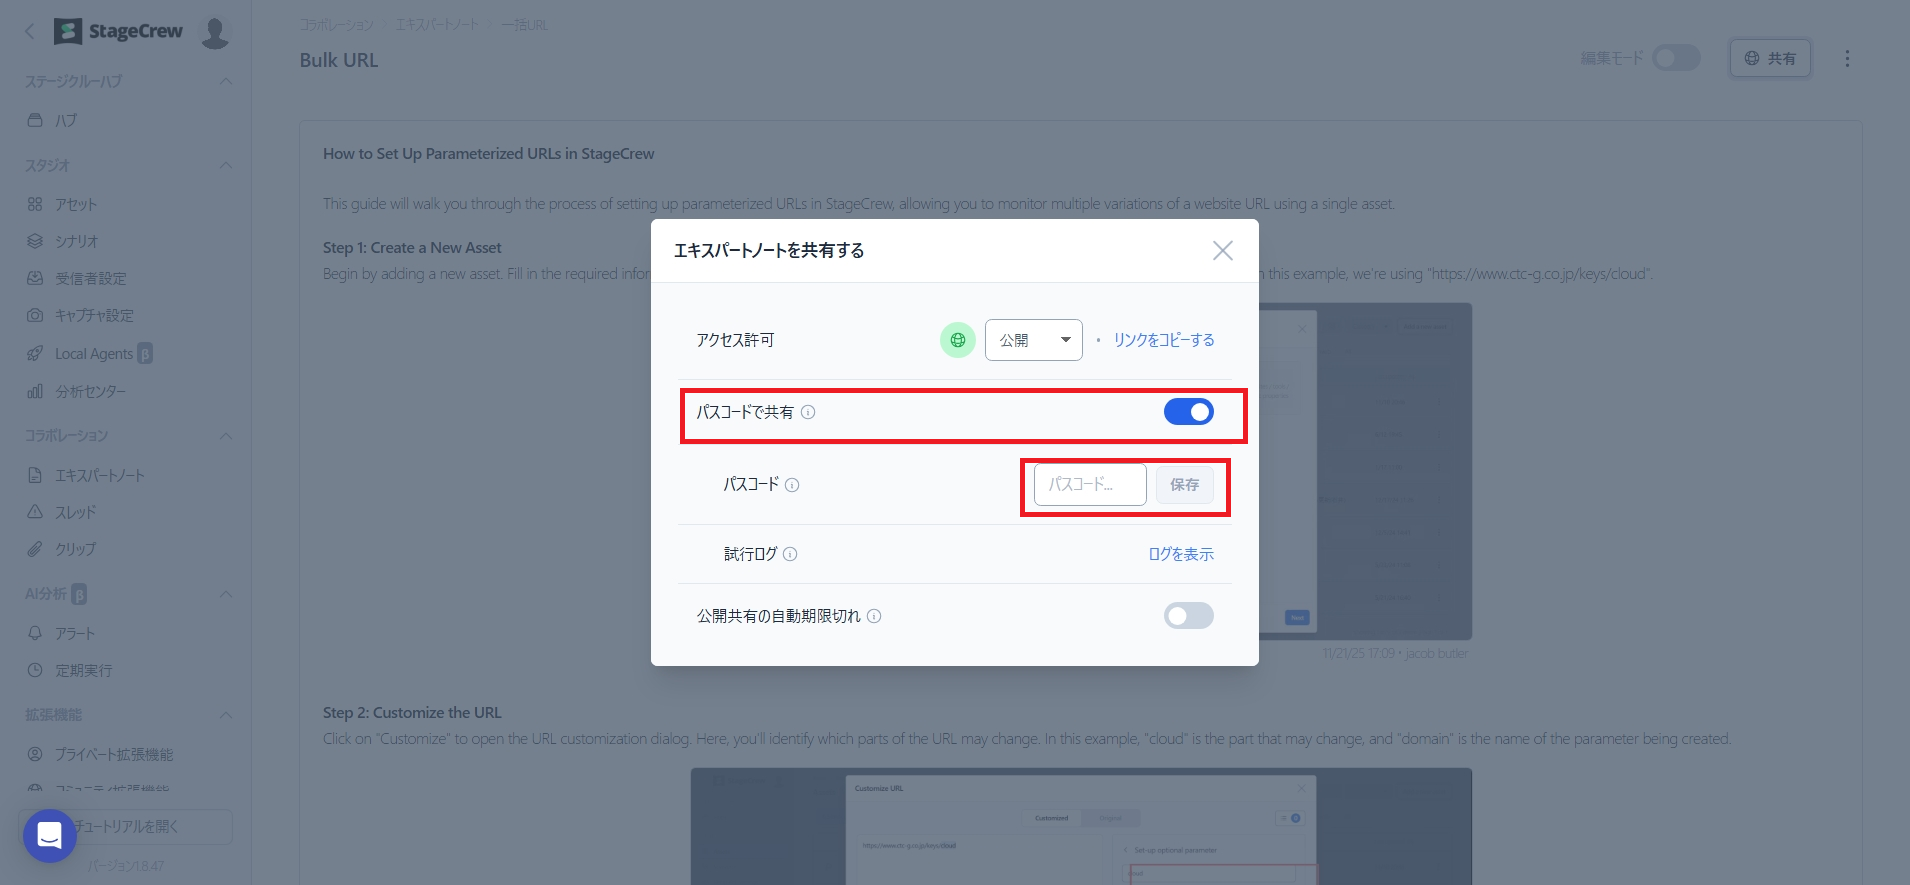Click the info icon next to パスコードで共有
The height and width of the screenshot is (885, 1910).
point(808,412)
